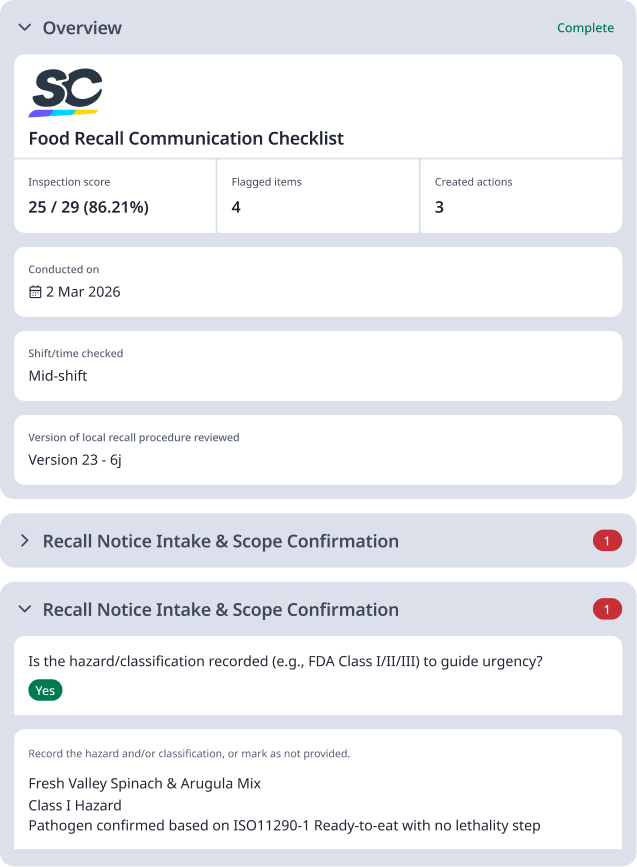The image size is (637, 867).
Task: Click the Inspection score card
Action: coord(114,196)
